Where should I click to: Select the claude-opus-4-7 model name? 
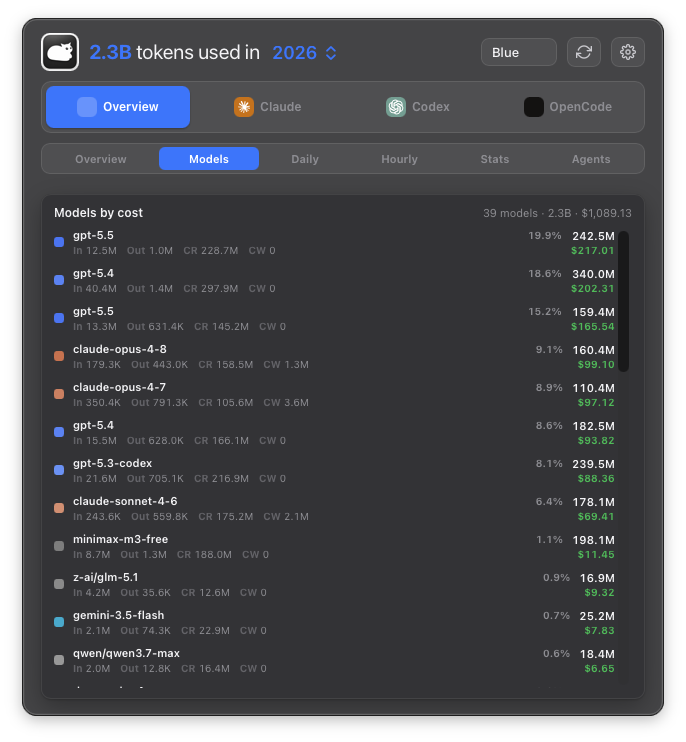pos(120,387)
